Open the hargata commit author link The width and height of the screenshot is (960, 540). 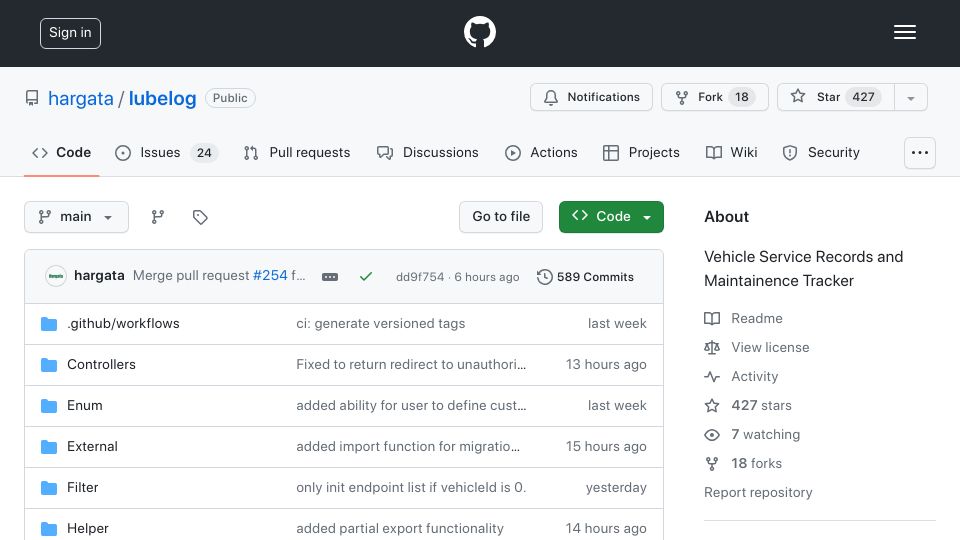99,276
